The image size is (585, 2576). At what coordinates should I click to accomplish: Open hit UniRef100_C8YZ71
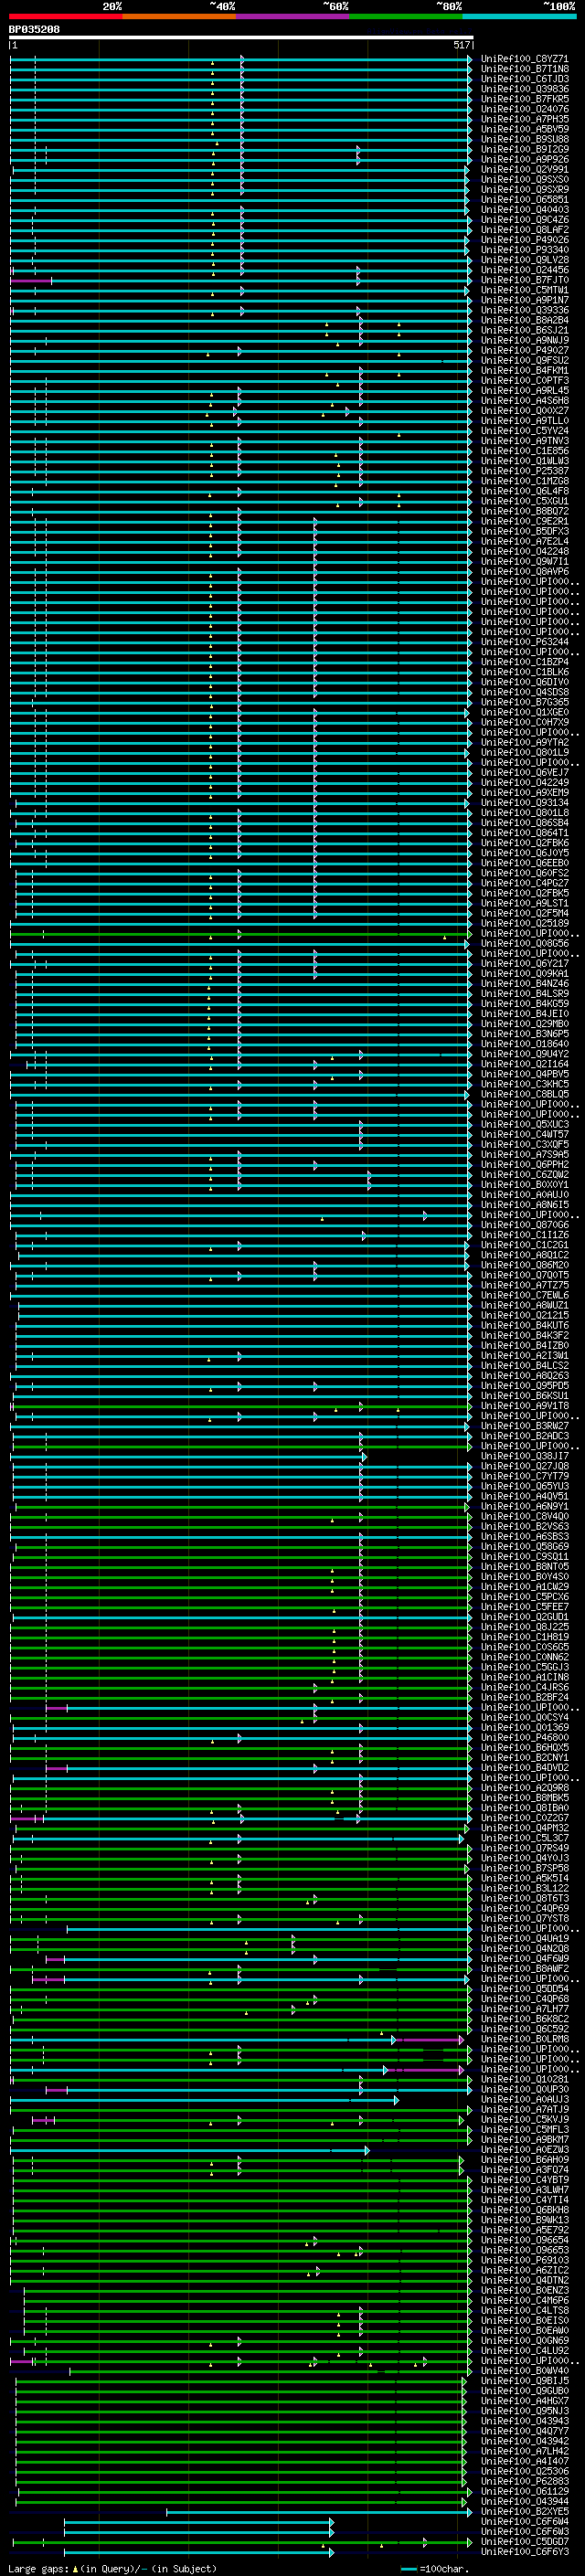[x=525, y=59]
